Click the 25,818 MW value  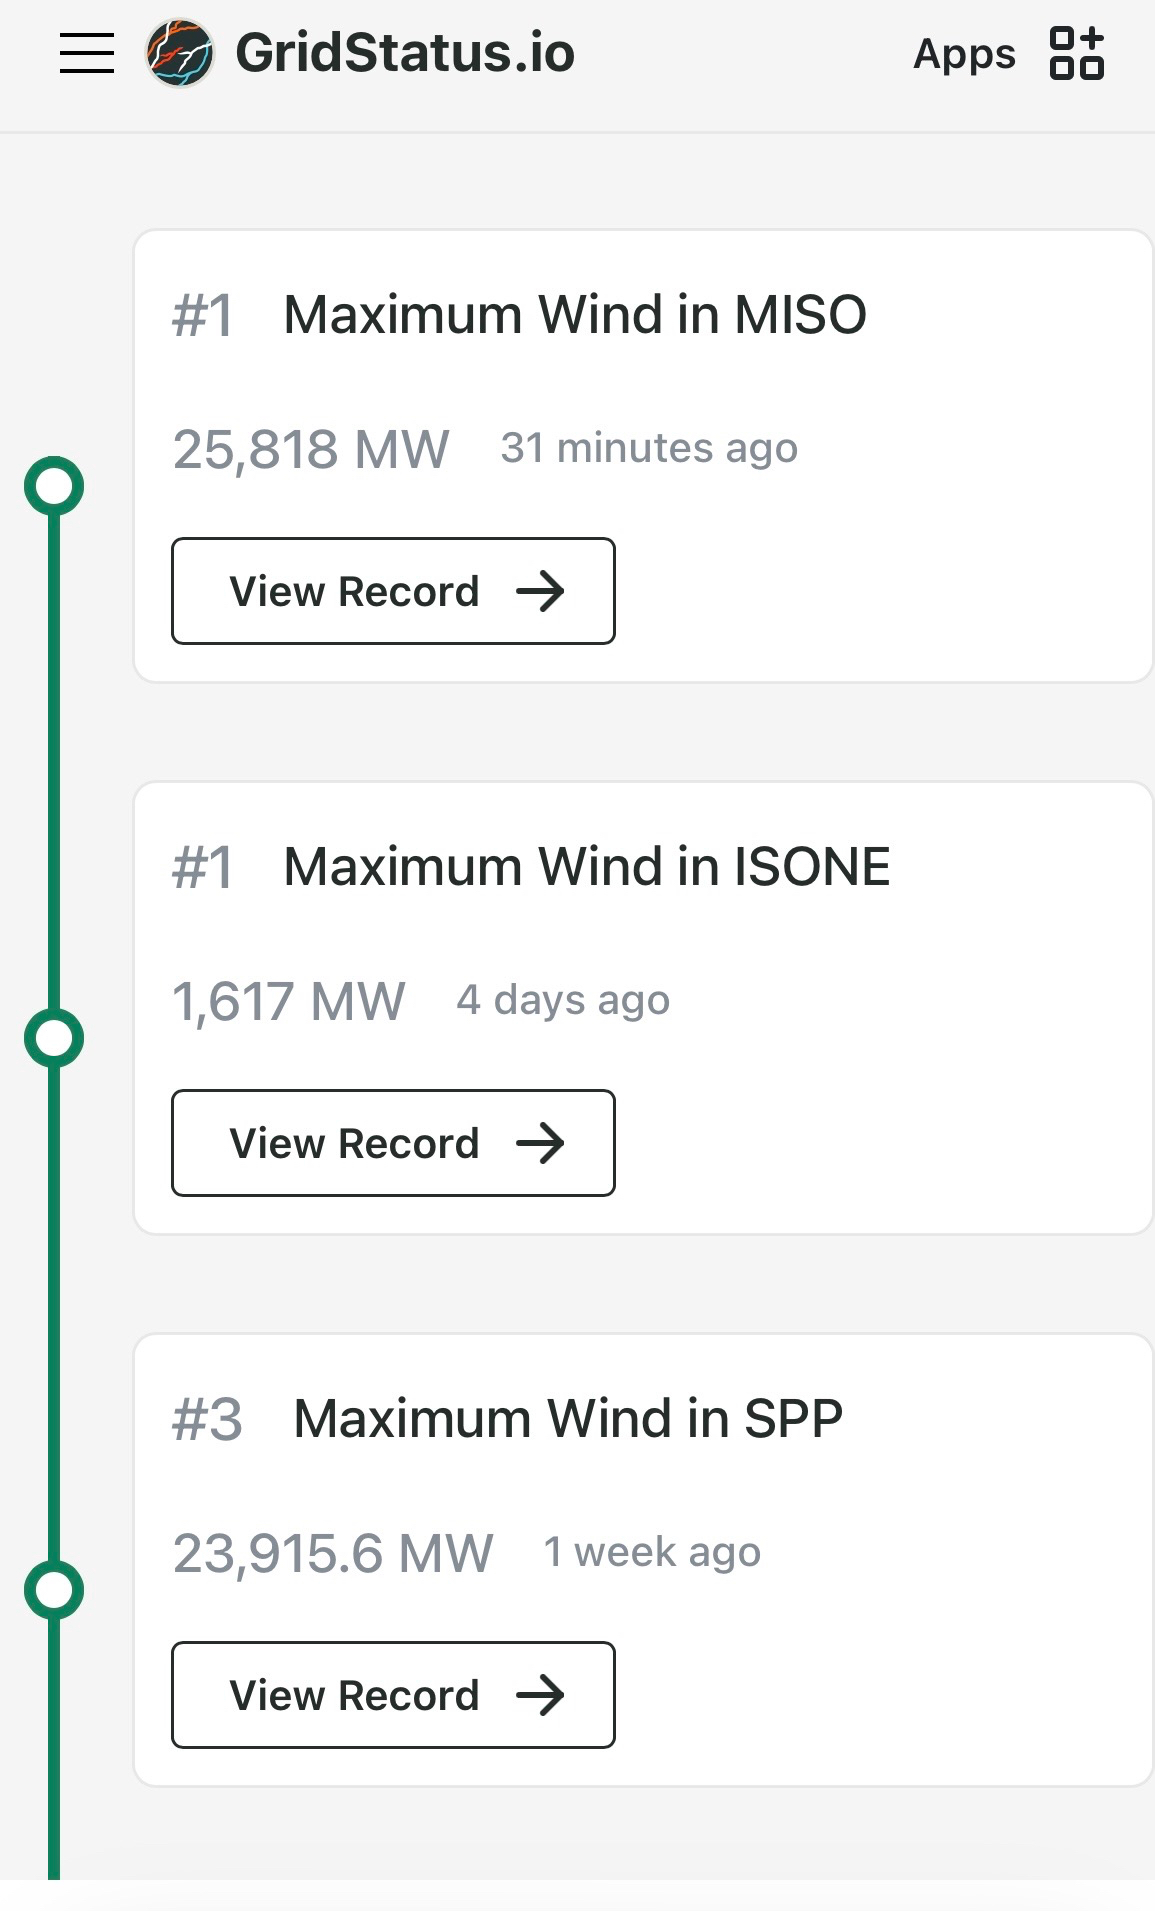(x=311, y=449)
